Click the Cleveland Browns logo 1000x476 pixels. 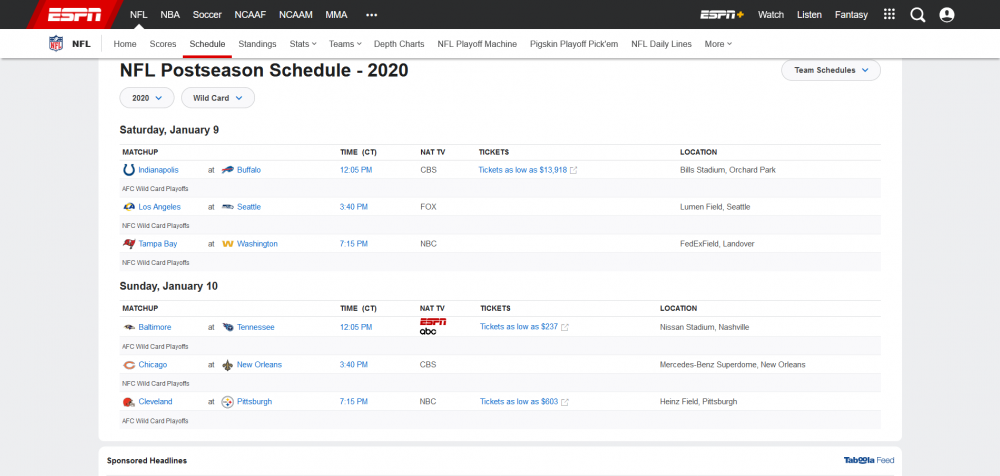(129, 401)
